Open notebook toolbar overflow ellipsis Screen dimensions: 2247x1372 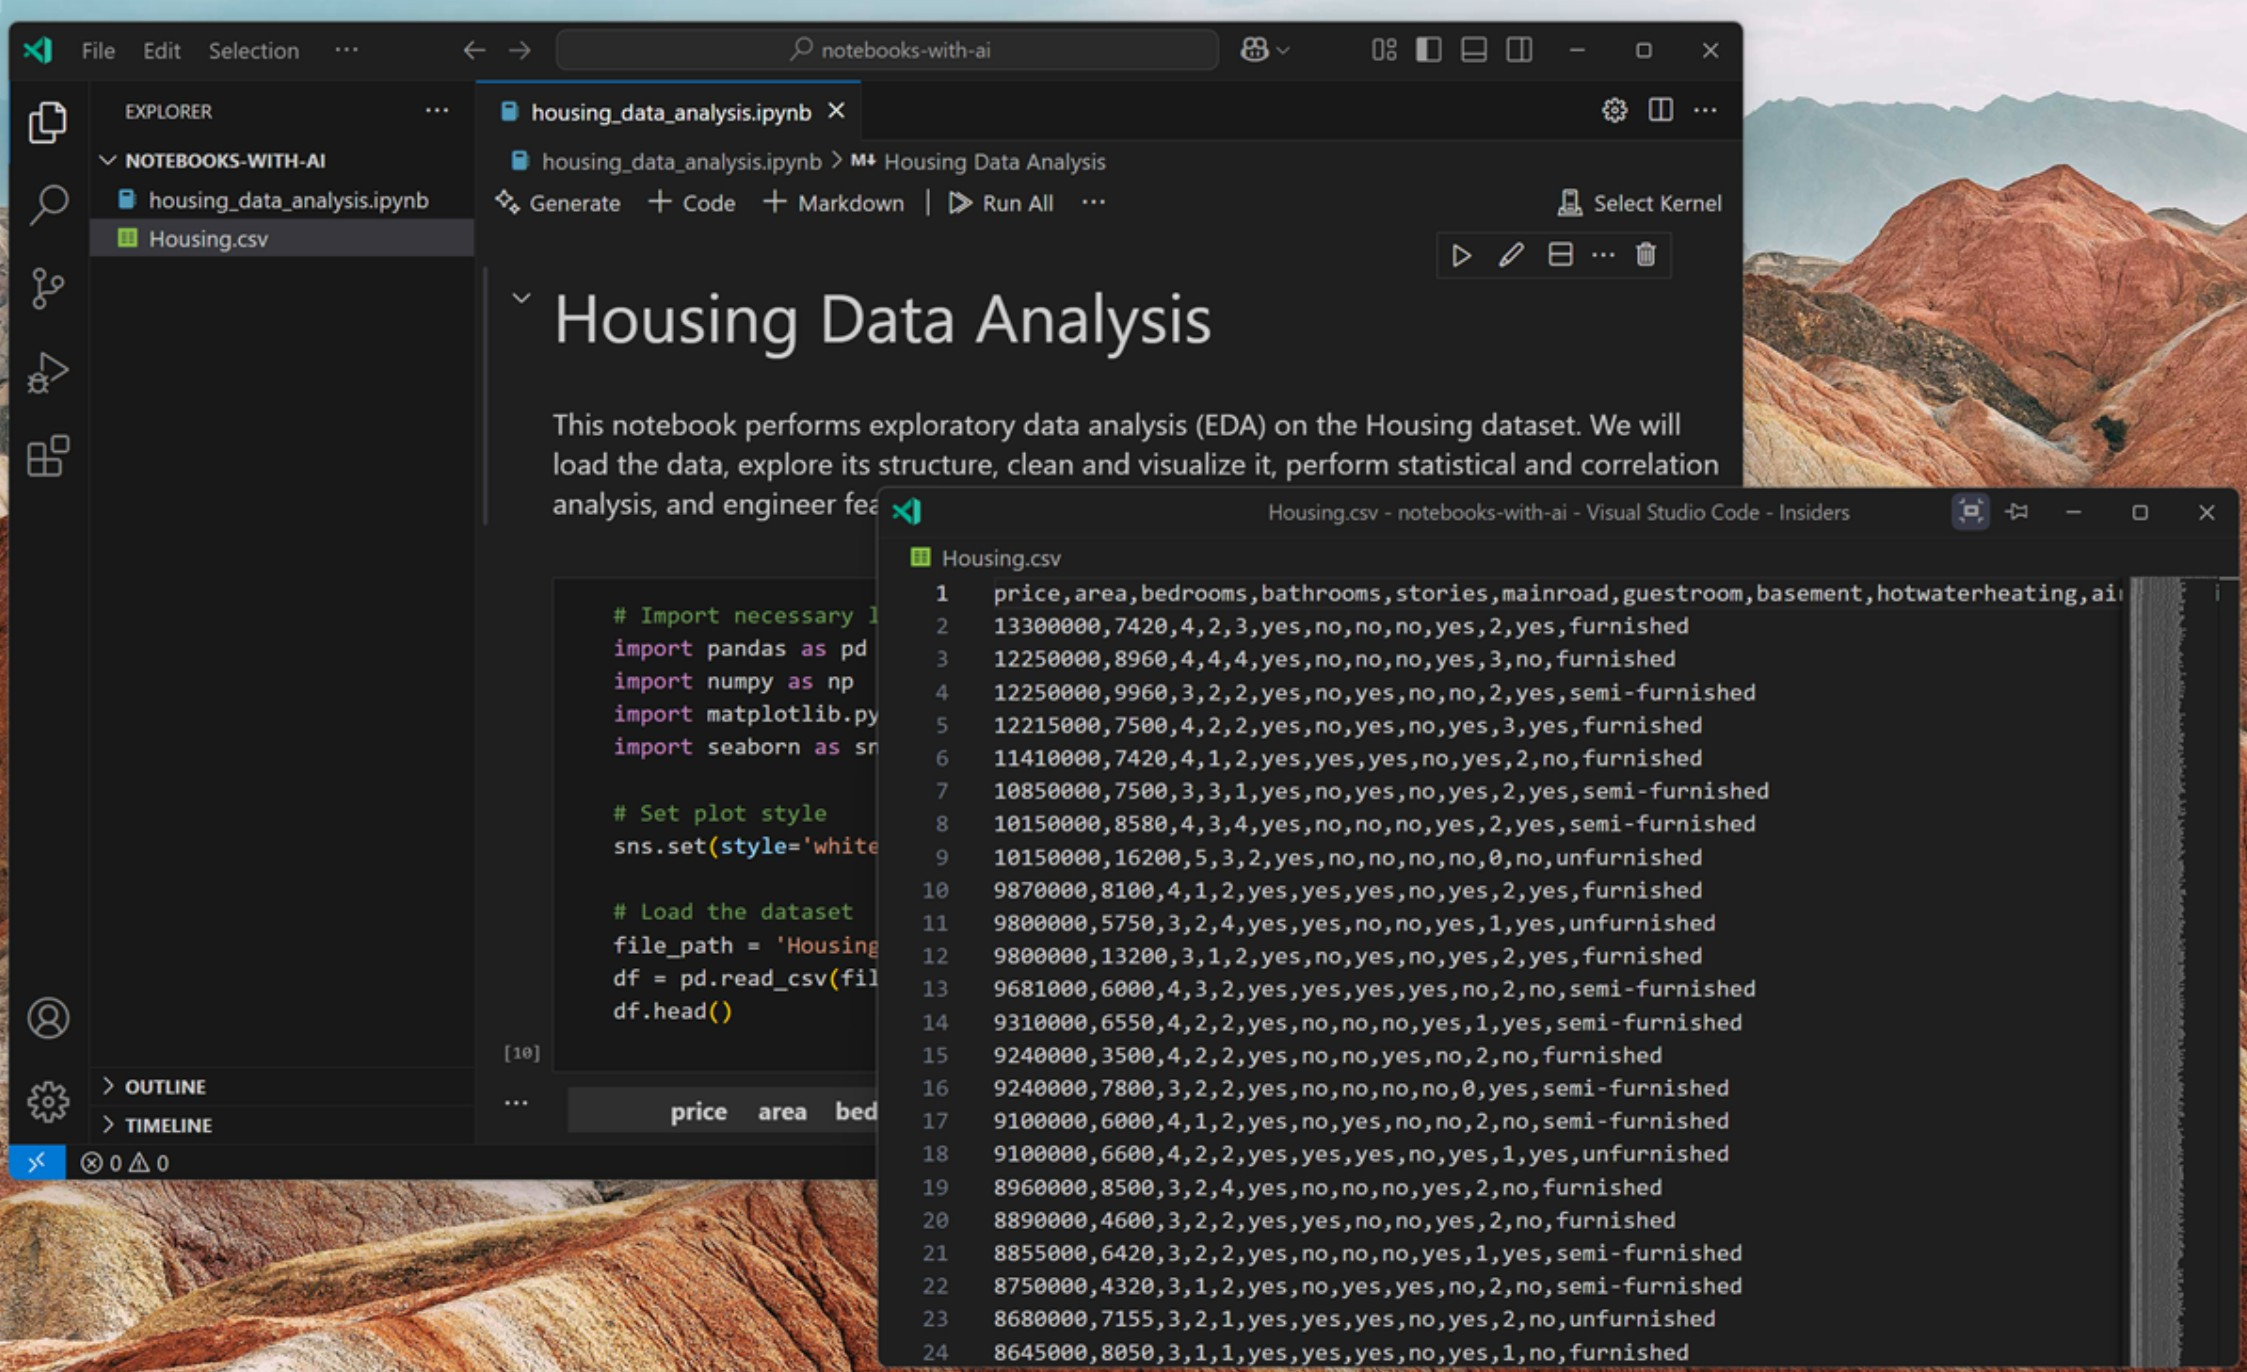click(x=1094, y=203)
